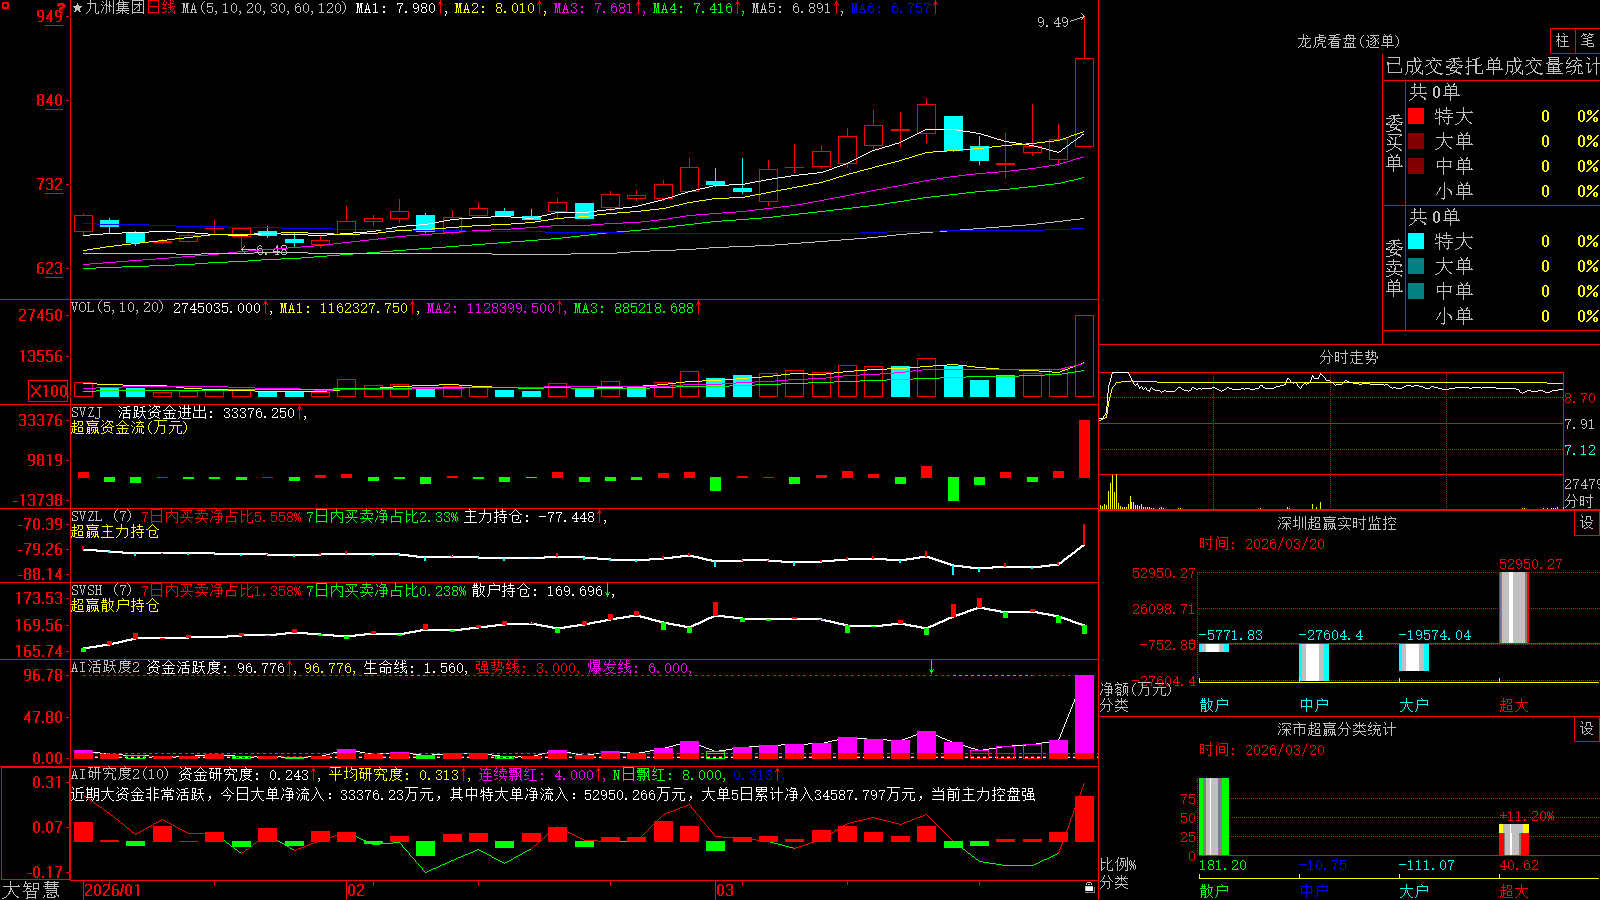Click the 6.48 low price annotation
The image size is (1600, 900).
click(271, 250)
